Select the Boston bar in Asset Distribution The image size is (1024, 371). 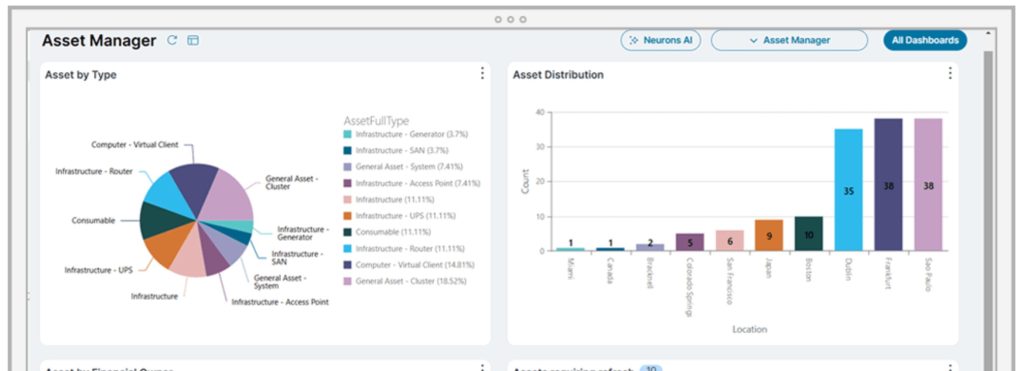tap(808, 234)
